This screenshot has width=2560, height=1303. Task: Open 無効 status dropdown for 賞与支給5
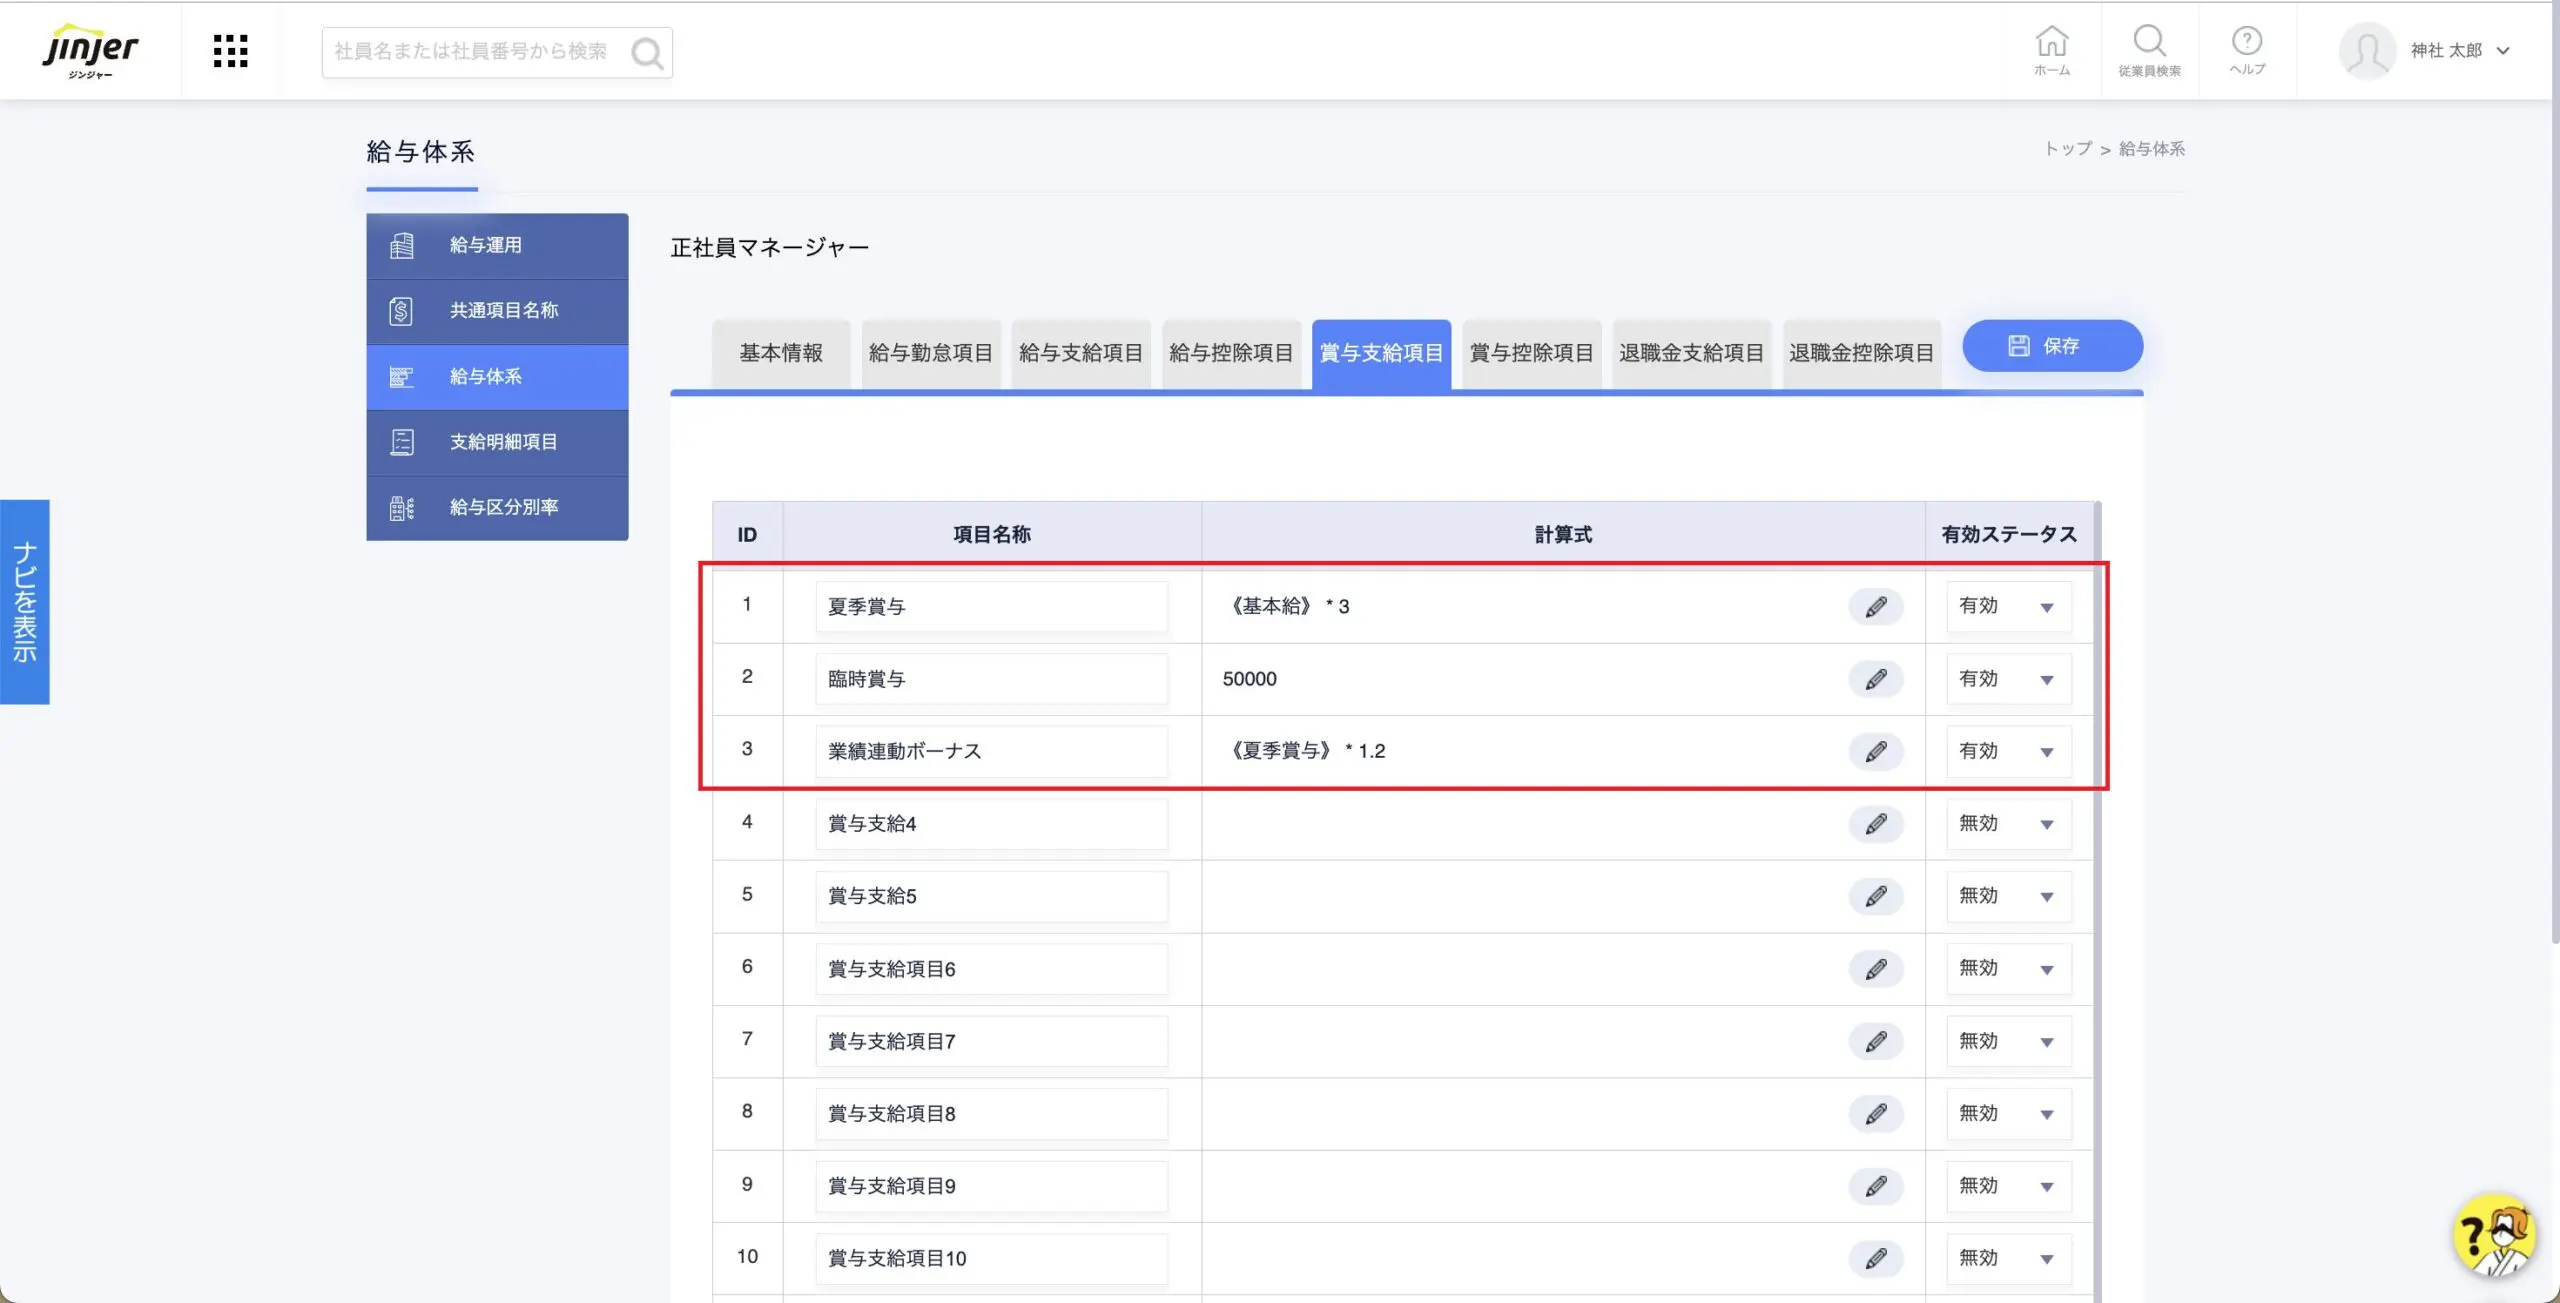click(x=2008, y=896)
